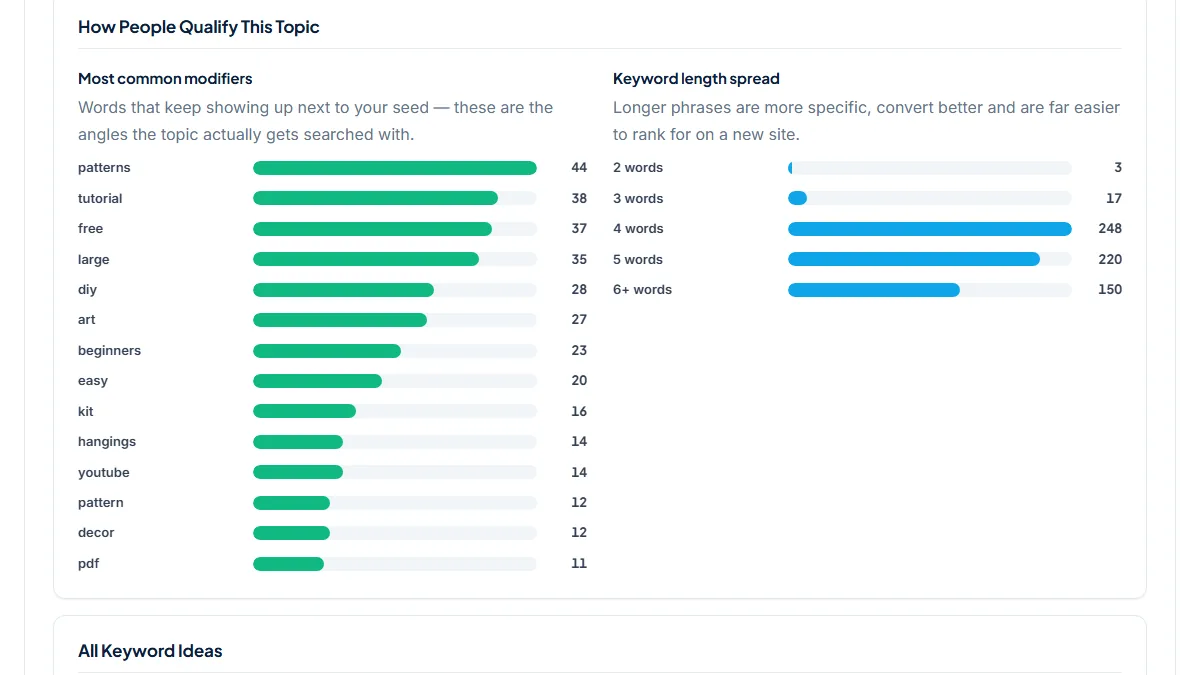1200x675 pixels.
Task: Select the '2 words' keyword length bar
Action: click(930, 168)
